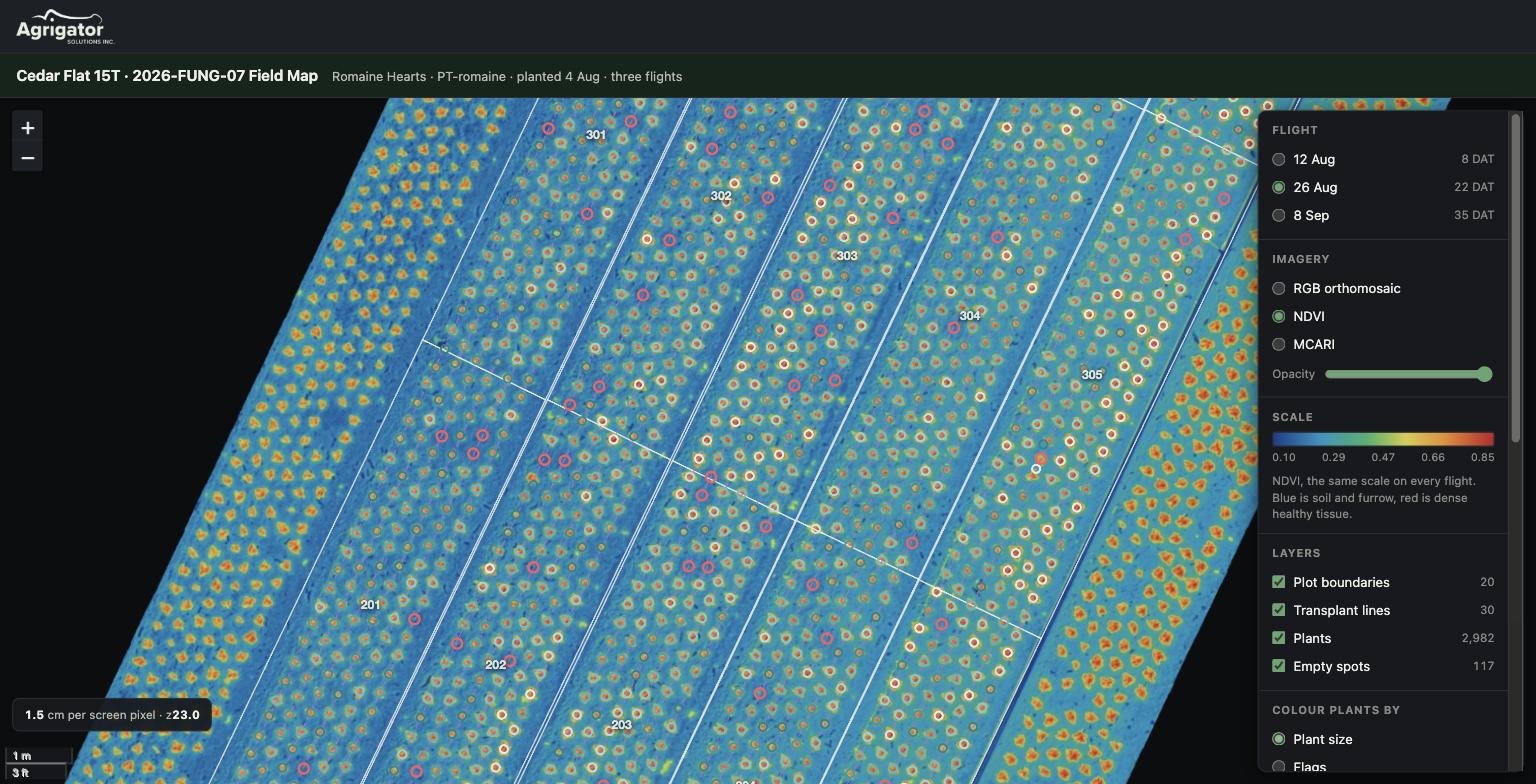
Task: Click plot label 203 on map
Action: [x=621, y=725]
